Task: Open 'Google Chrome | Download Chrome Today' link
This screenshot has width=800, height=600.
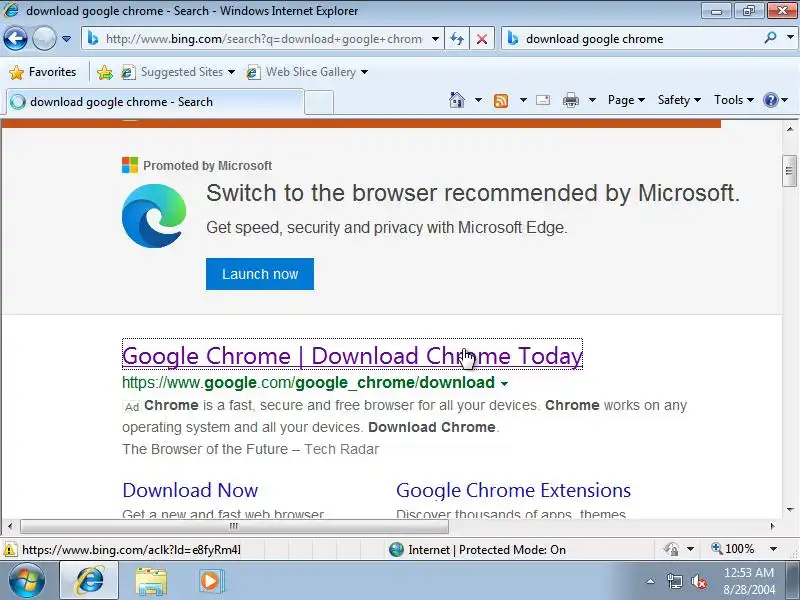Action: [x=352, y=355]
